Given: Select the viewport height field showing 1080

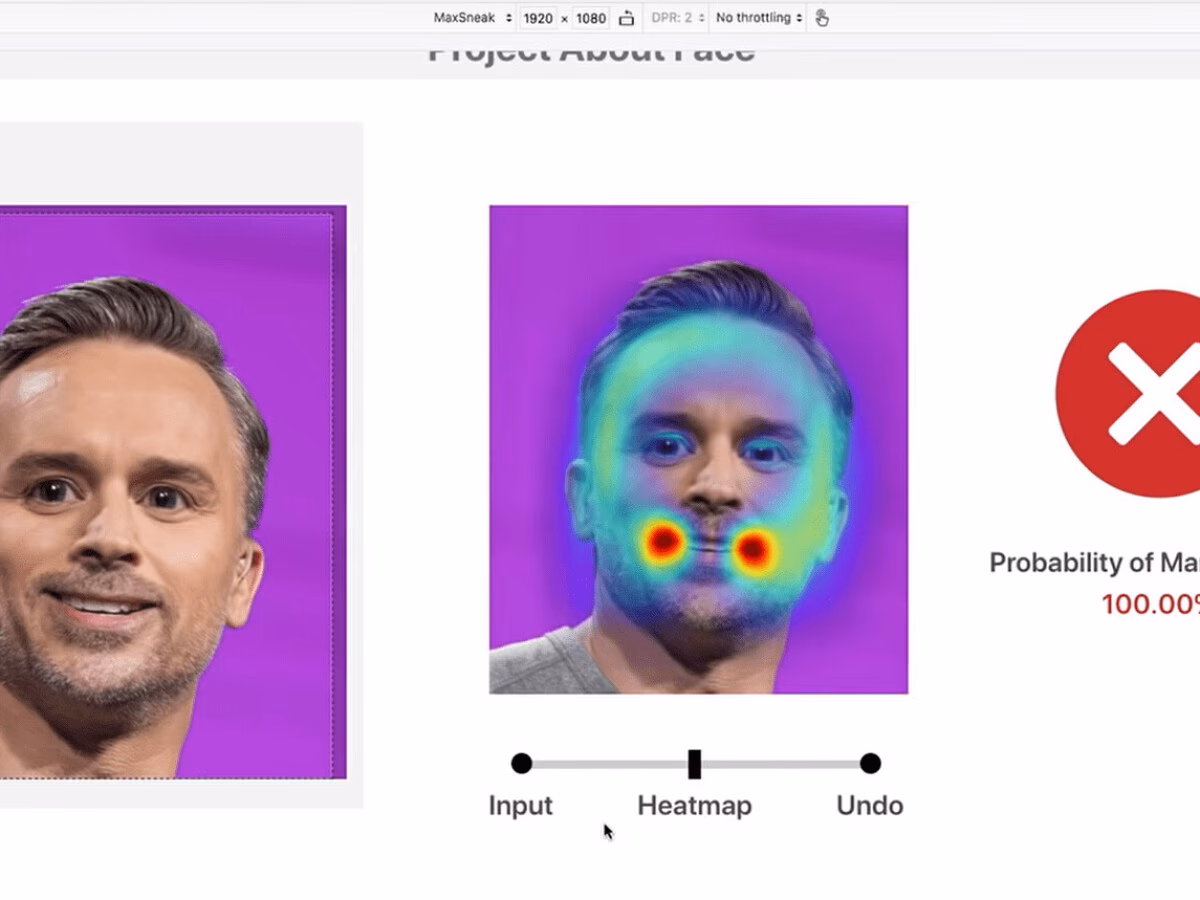Looking at the screenshot, I should [x=589, y=17].
